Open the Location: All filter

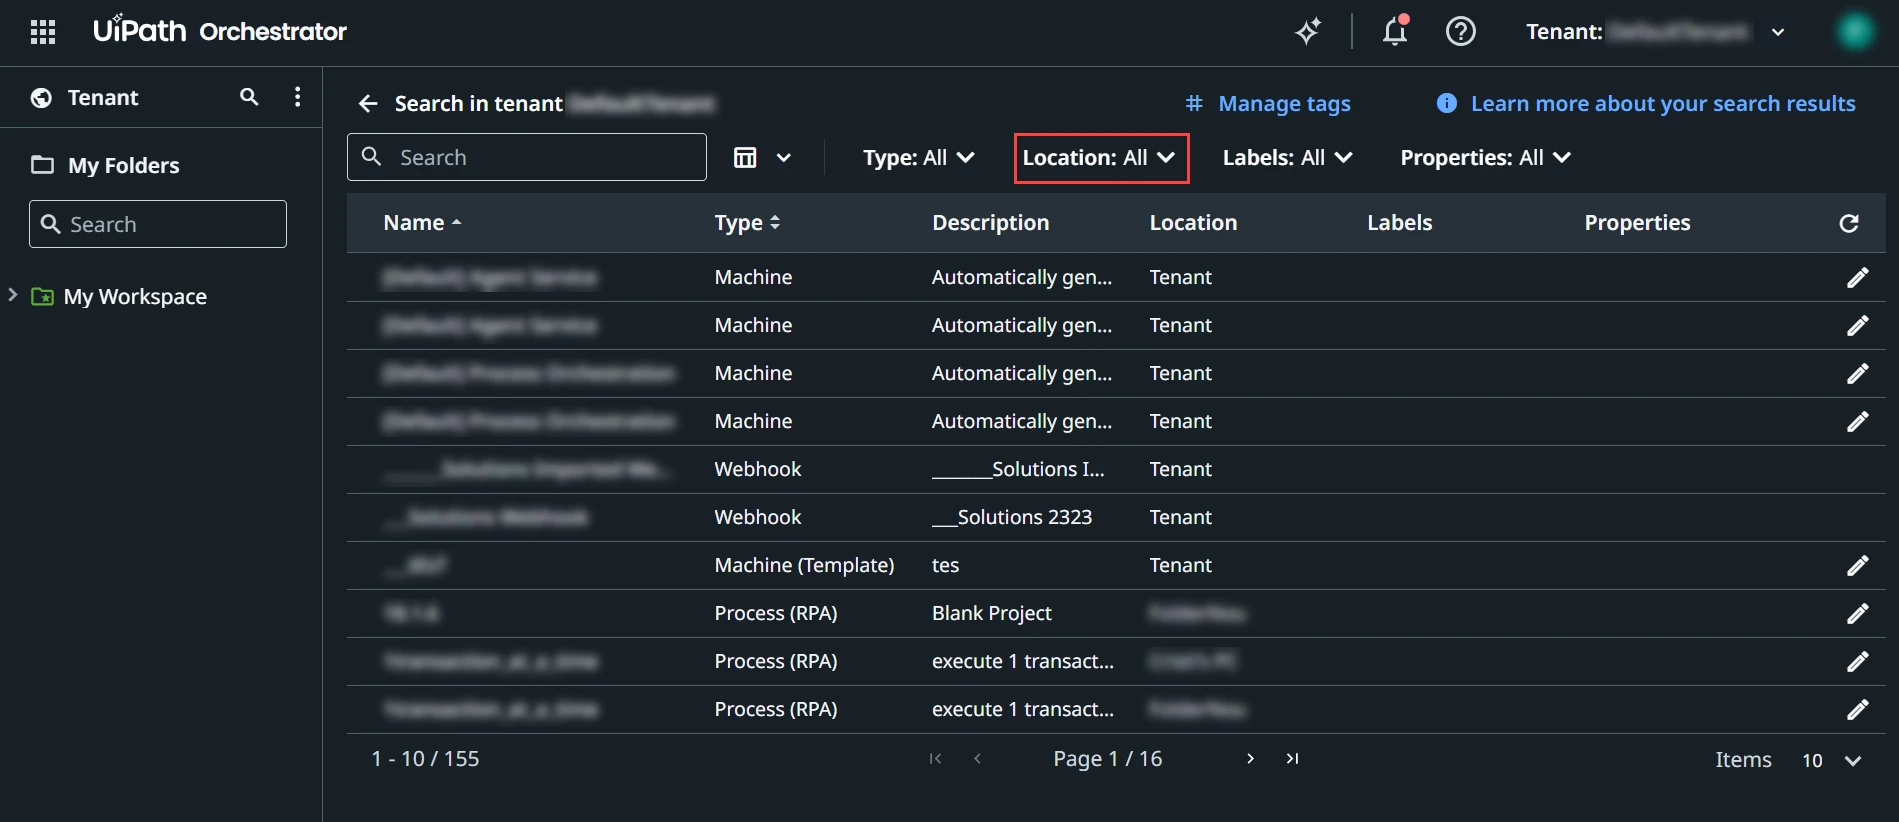(1099, 158)
